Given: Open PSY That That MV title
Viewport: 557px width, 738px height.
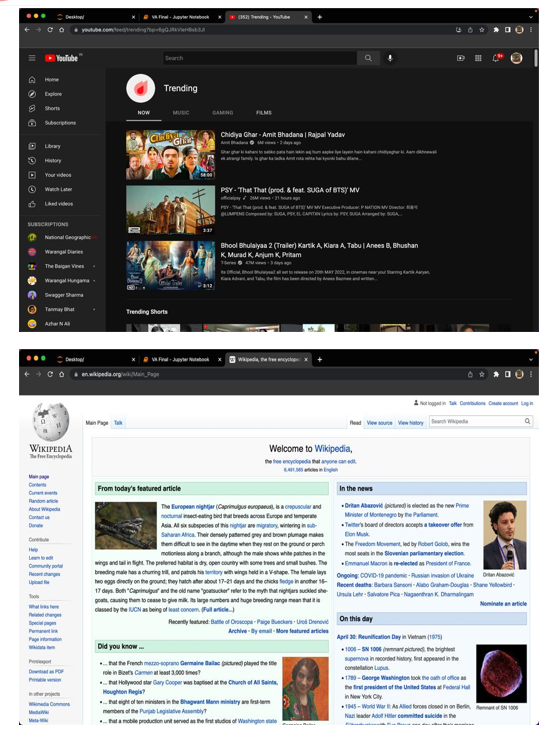Looking at the screenshot, I should point(290,190).
